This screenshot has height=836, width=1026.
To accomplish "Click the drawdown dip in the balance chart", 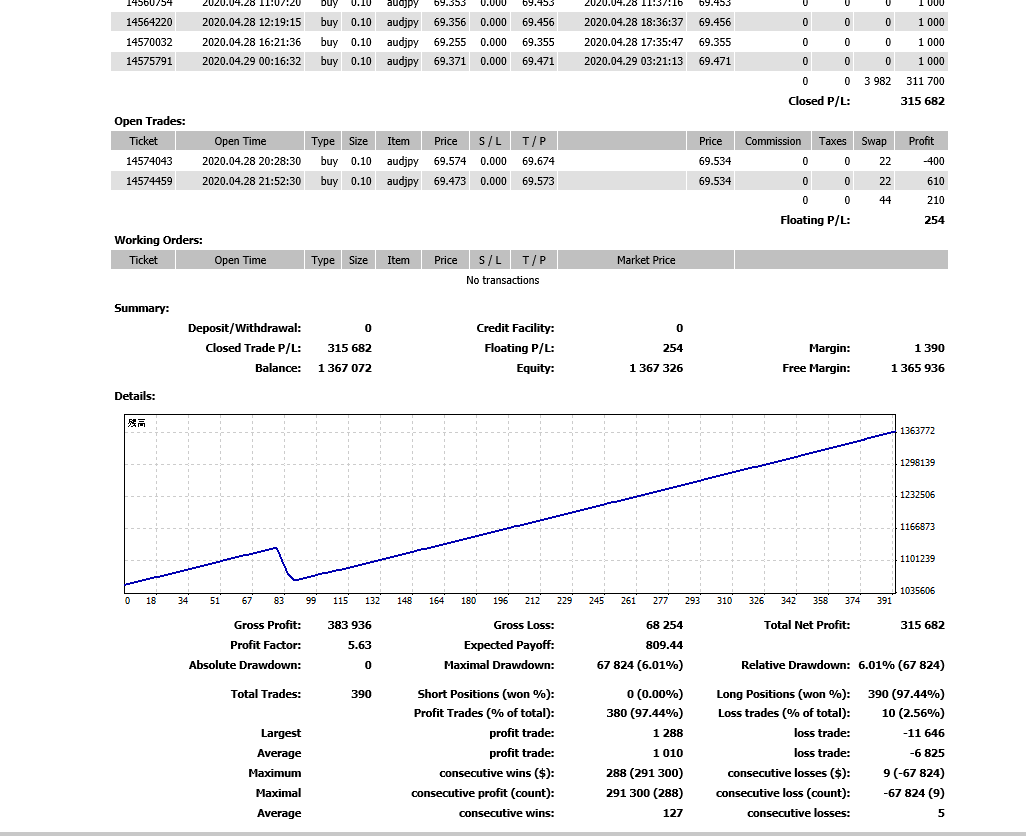I will coord(289,576).
